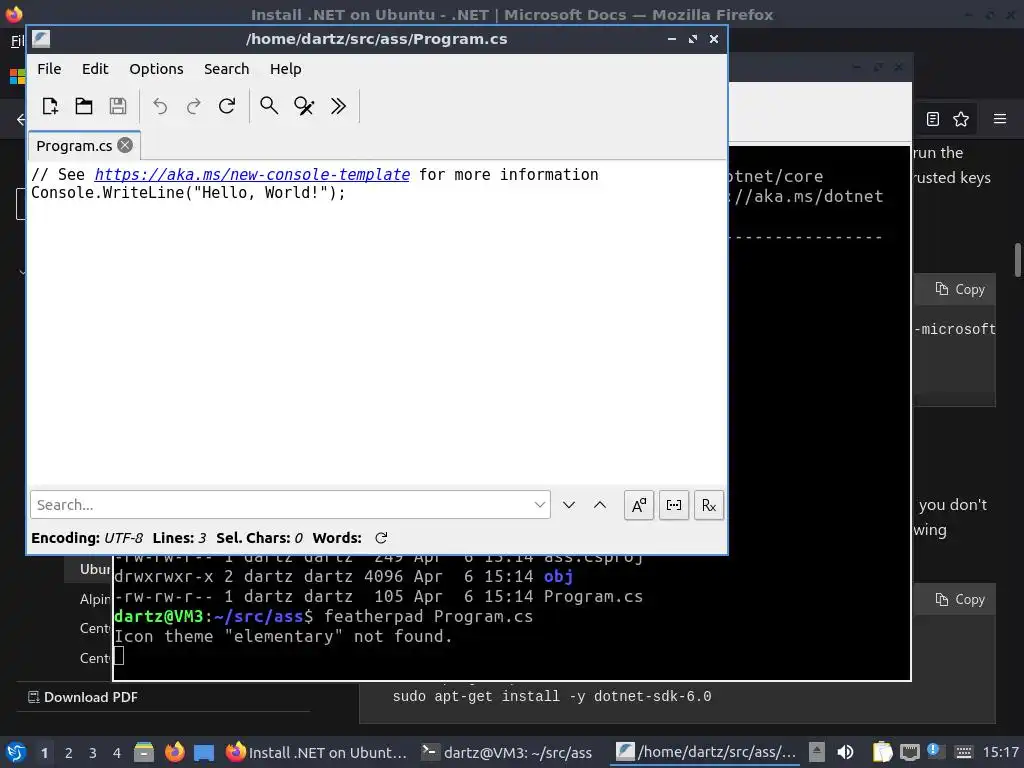Expand toolbar overflow double-chevron
This screenshot has width=1024, height=768.
pyautogui.click(x=338, y=106)
